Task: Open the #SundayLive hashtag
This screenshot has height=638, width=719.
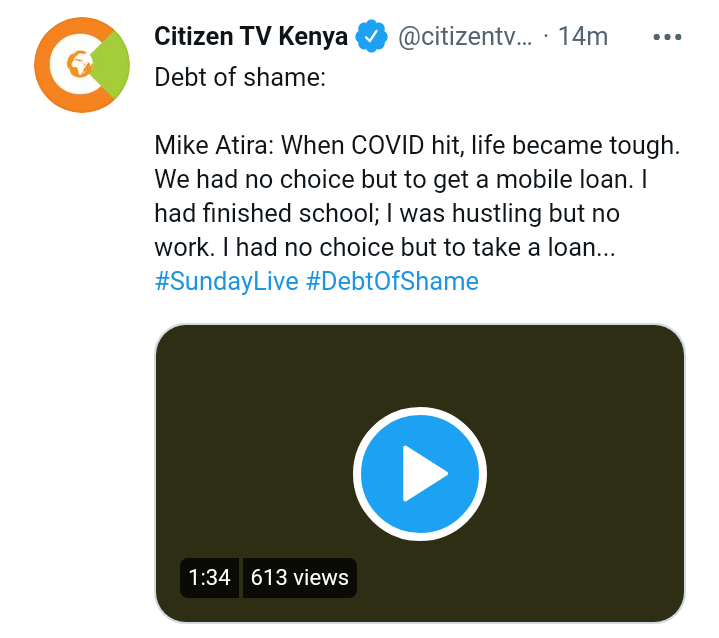Action: pos(227,281)
